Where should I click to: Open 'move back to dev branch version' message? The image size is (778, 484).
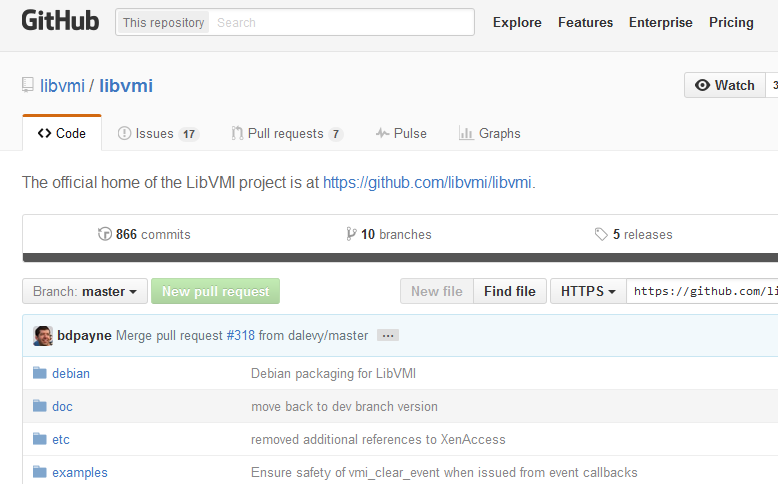pyautogui.click(x=344, y=407)
